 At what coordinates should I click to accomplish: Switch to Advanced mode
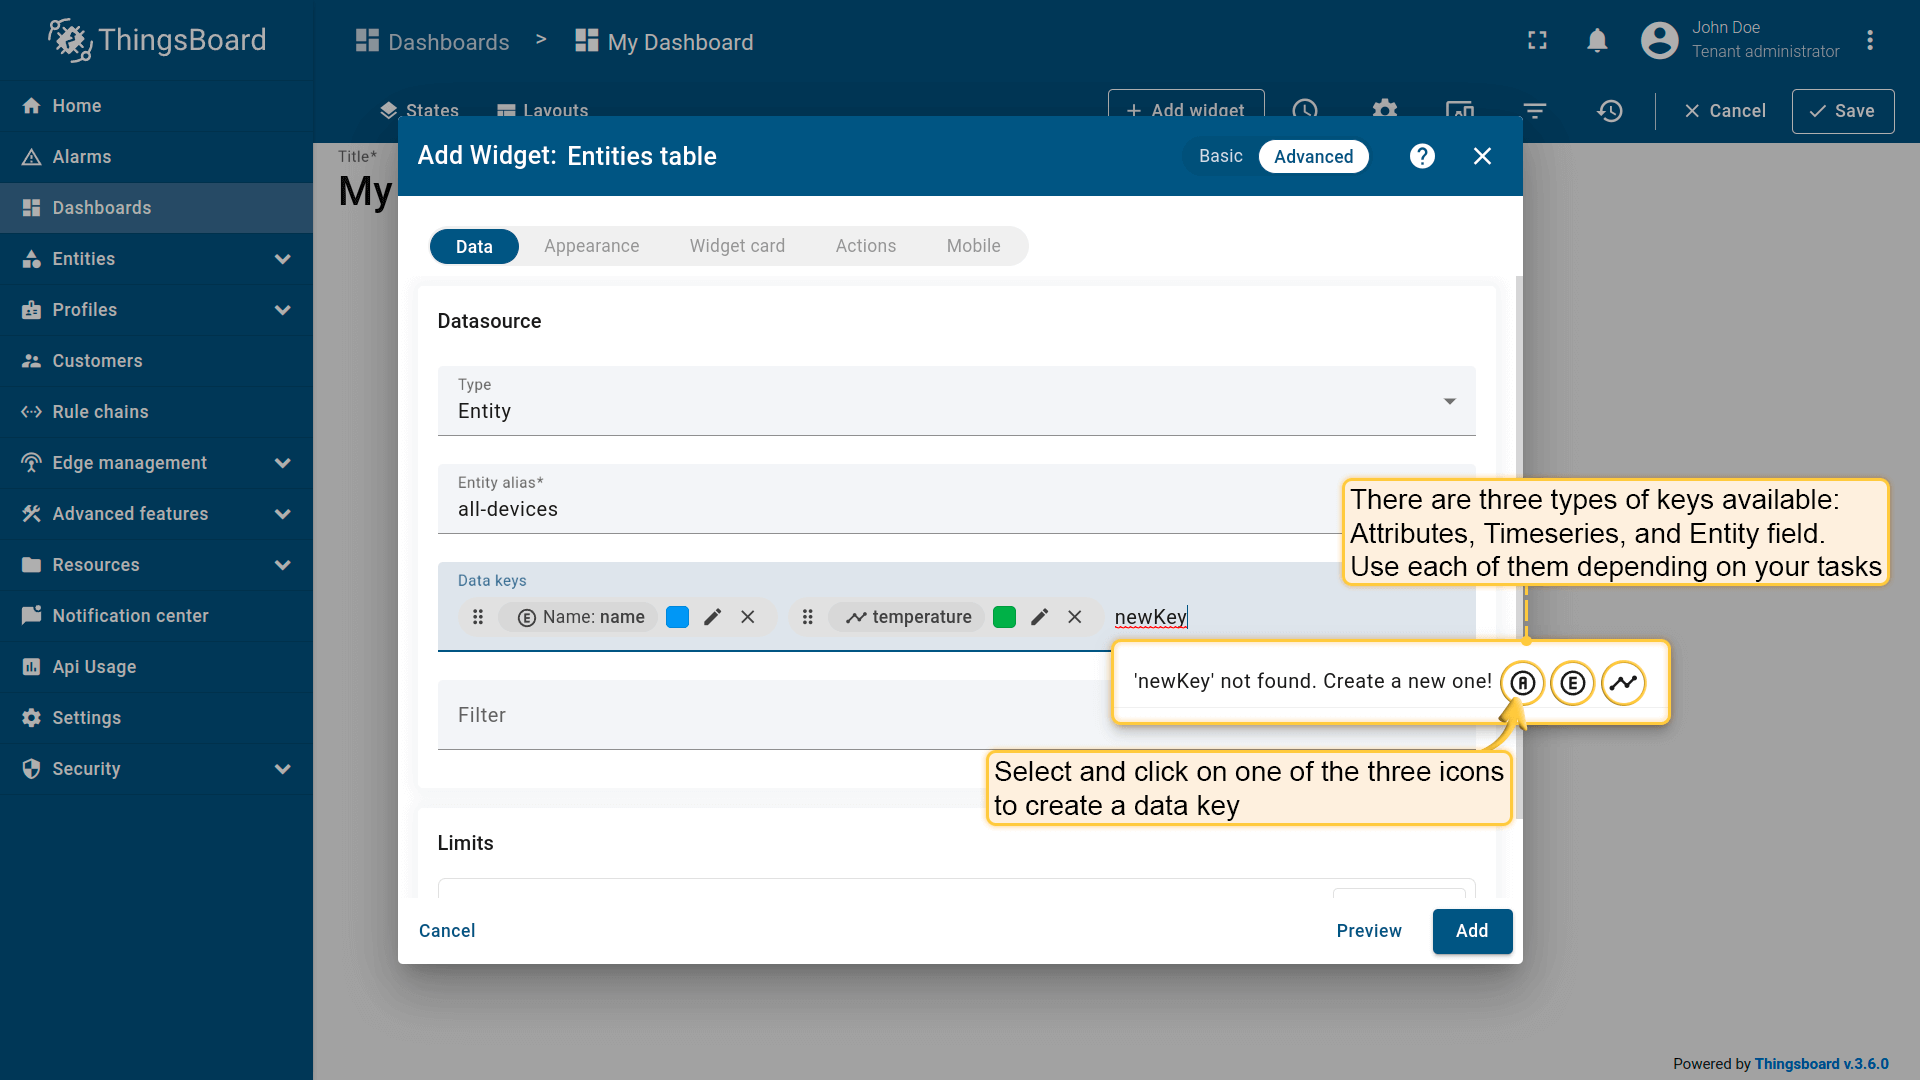click(1312, 156)
